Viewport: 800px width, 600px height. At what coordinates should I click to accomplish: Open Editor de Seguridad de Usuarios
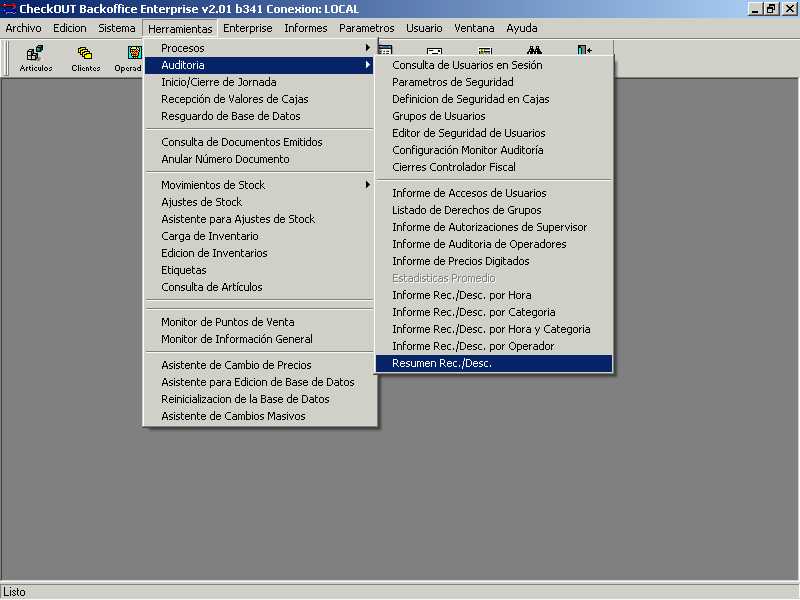(494, 133)
